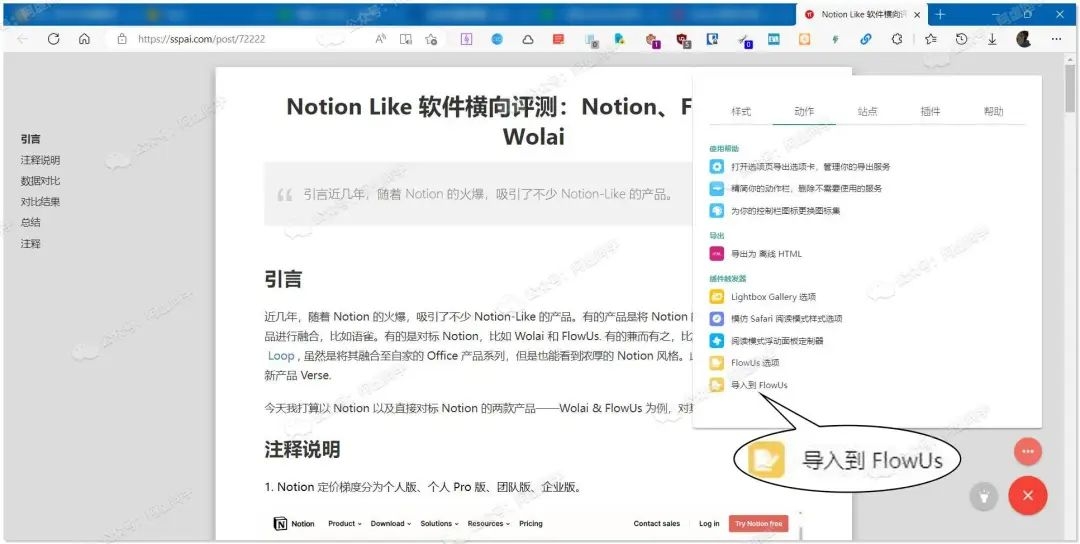
Task: Click the quoted 引言近几年 summary block
Action: pyautogui.click(x=479, y=195)
